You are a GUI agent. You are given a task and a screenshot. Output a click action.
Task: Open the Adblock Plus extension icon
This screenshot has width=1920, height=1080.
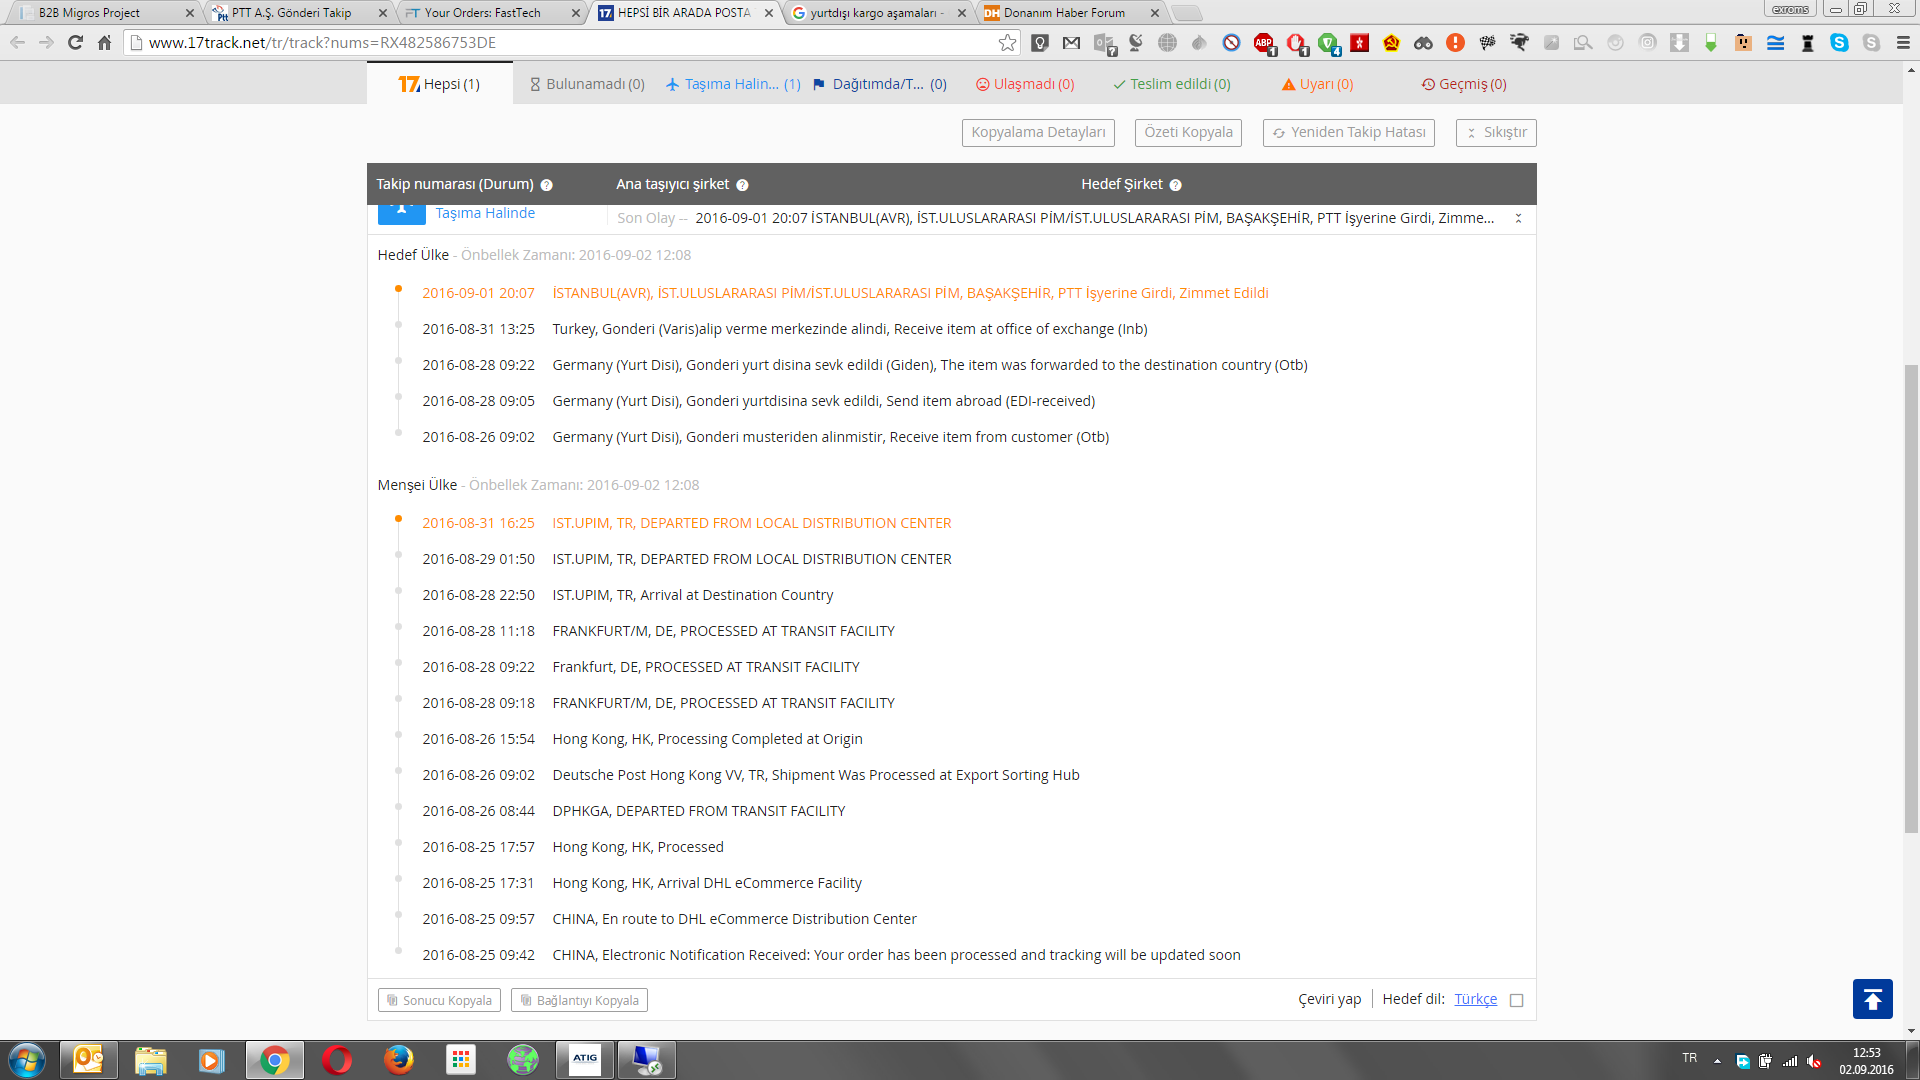[x=1264, y=42]
